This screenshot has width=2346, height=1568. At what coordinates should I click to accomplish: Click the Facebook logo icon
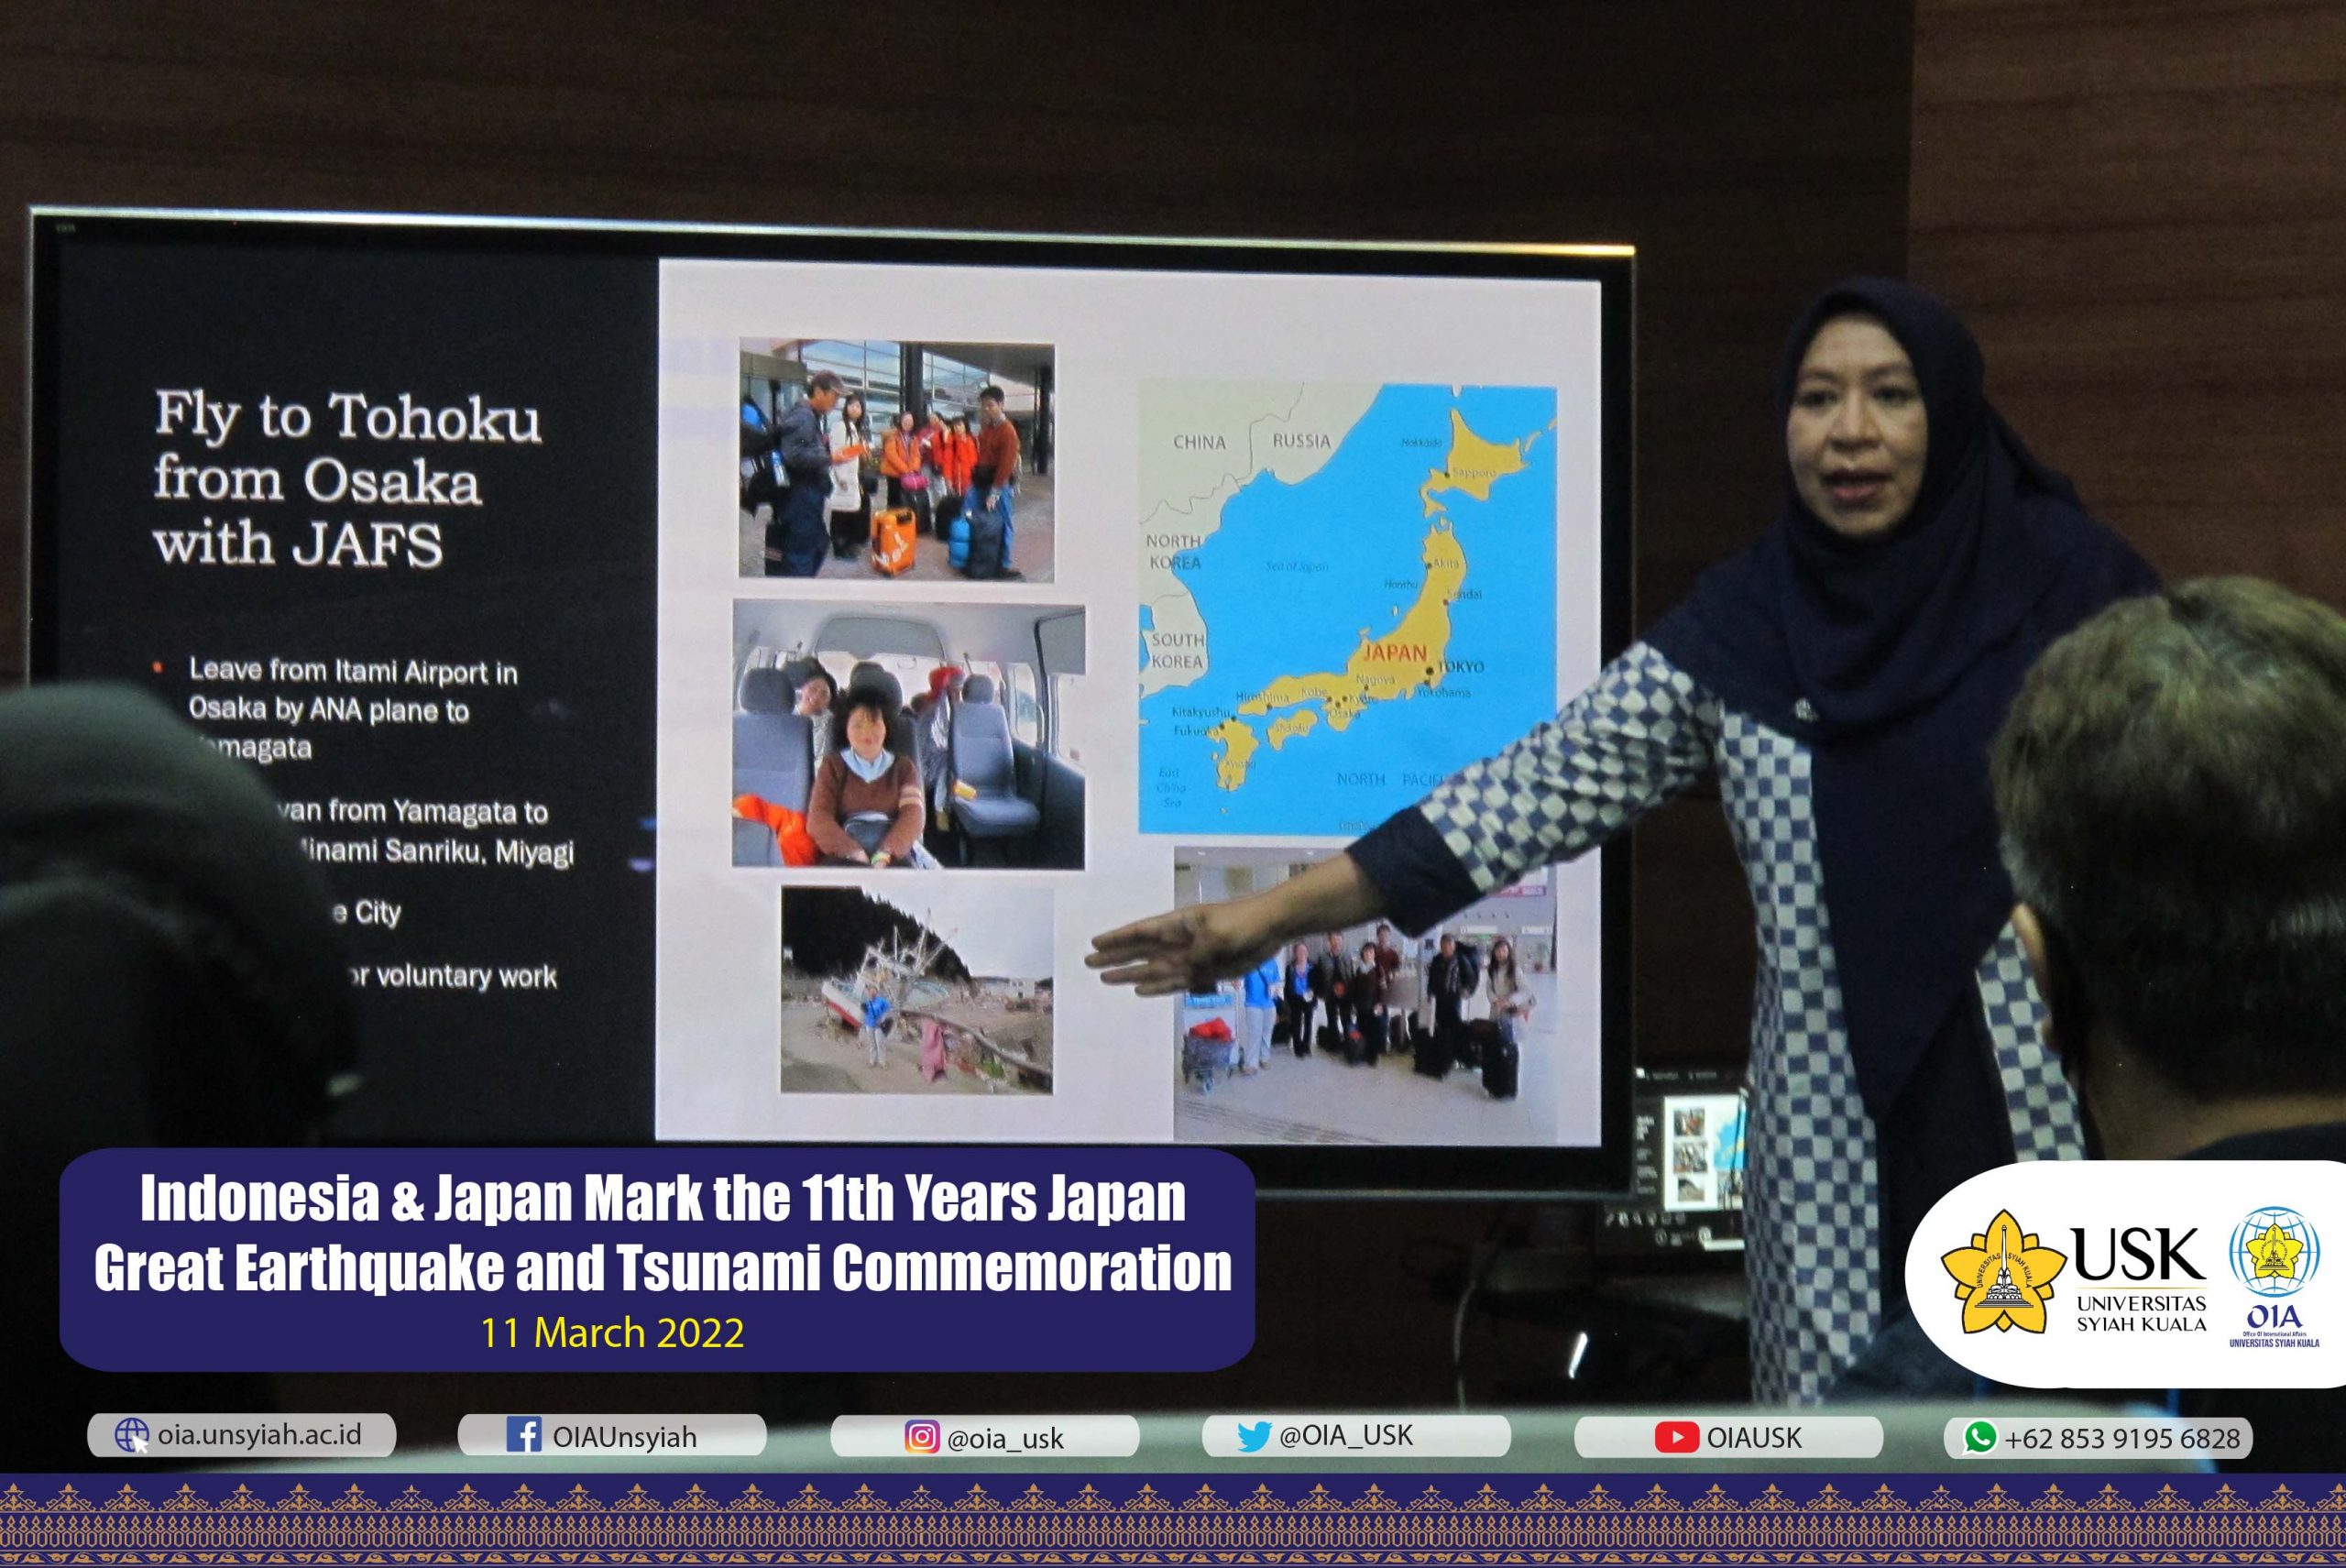click(524, 1435)
